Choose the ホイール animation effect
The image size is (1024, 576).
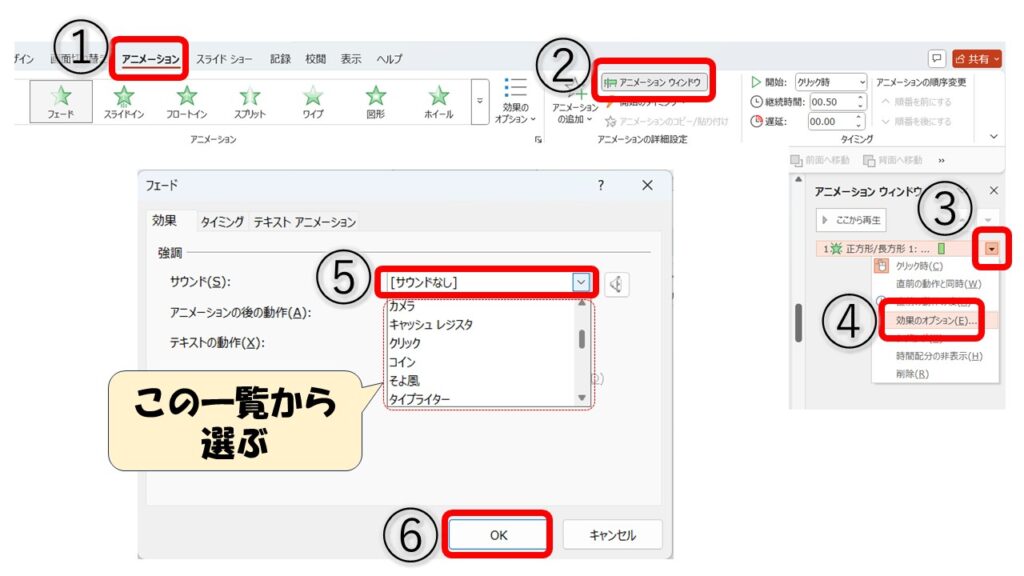438,102
